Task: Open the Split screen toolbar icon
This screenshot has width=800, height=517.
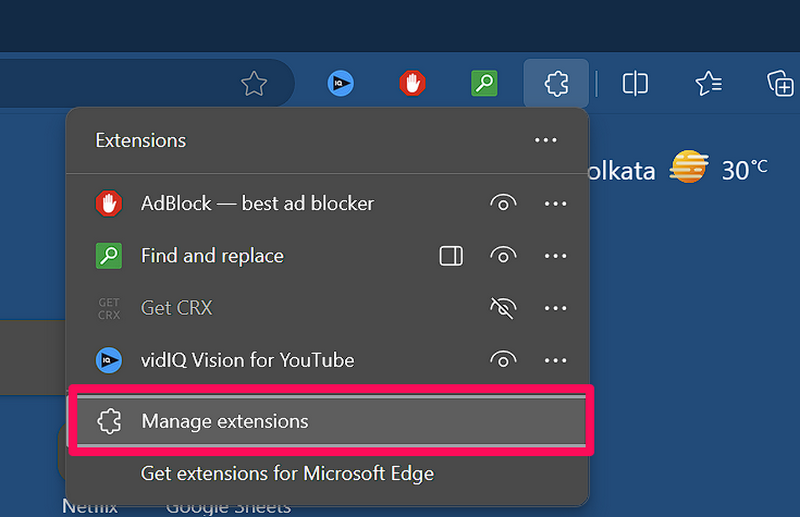Action: pyautogui.click(x=635, y=84)
